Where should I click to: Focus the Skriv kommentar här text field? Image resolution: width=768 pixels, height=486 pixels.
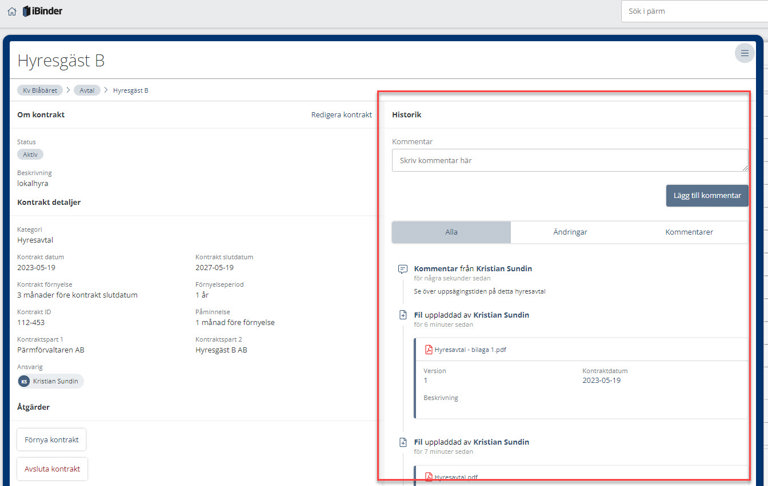569,160
